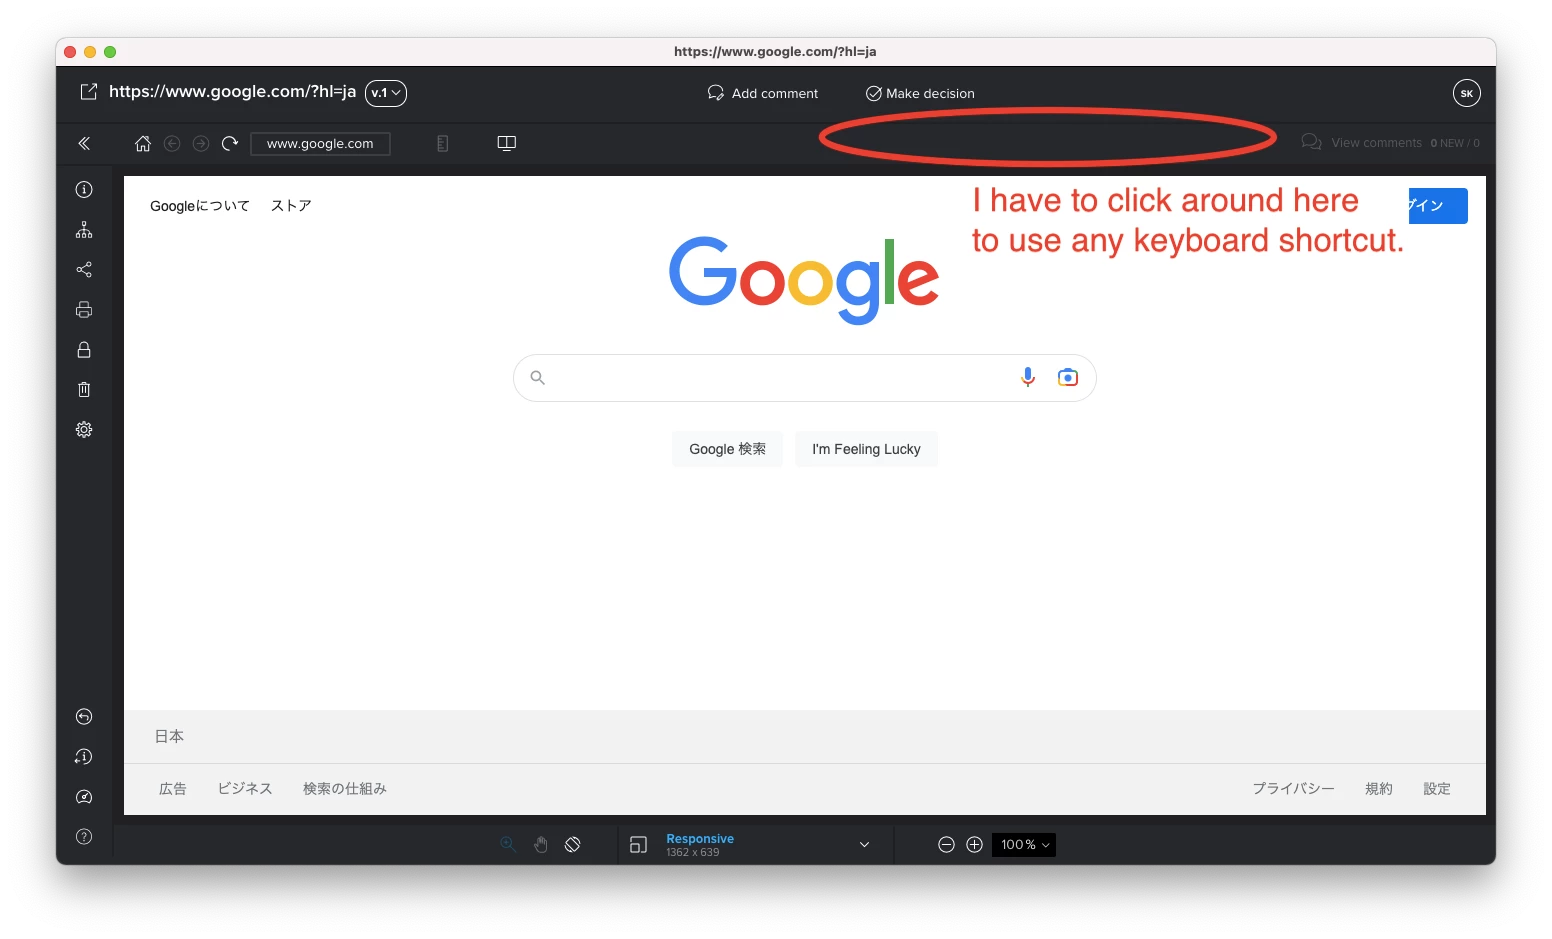Click the ビジネス footer link
The image size is (1552, 939).
(x=245, y=789)
